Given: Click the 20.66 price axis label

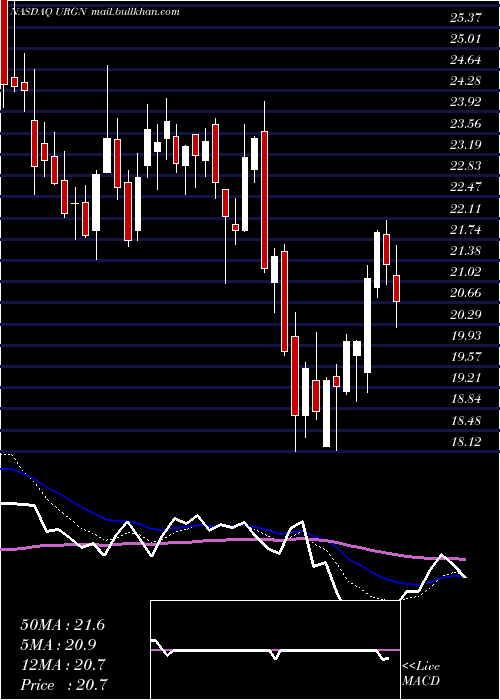Looking at the screenshot, I should 466,293.
